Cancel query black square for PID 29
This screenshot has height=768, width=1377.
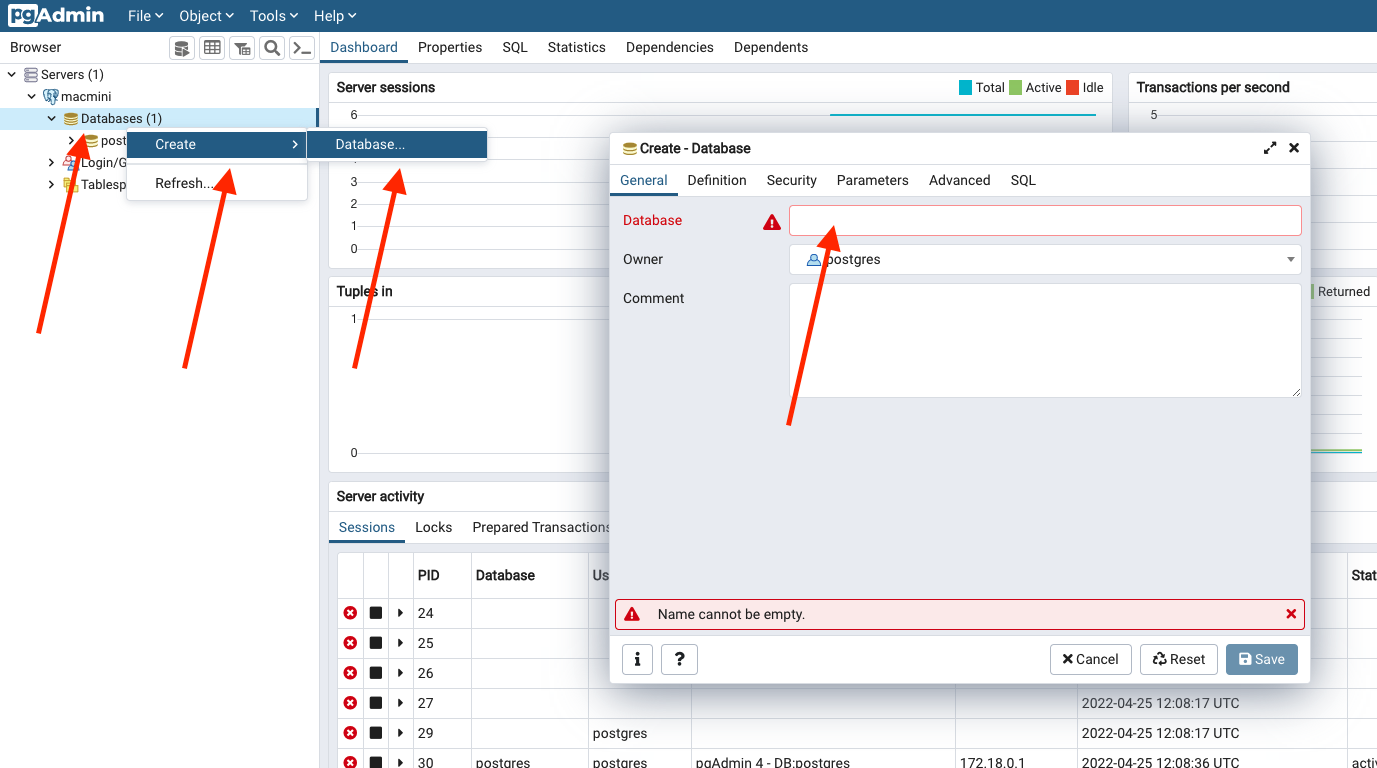tap(376, 733)
